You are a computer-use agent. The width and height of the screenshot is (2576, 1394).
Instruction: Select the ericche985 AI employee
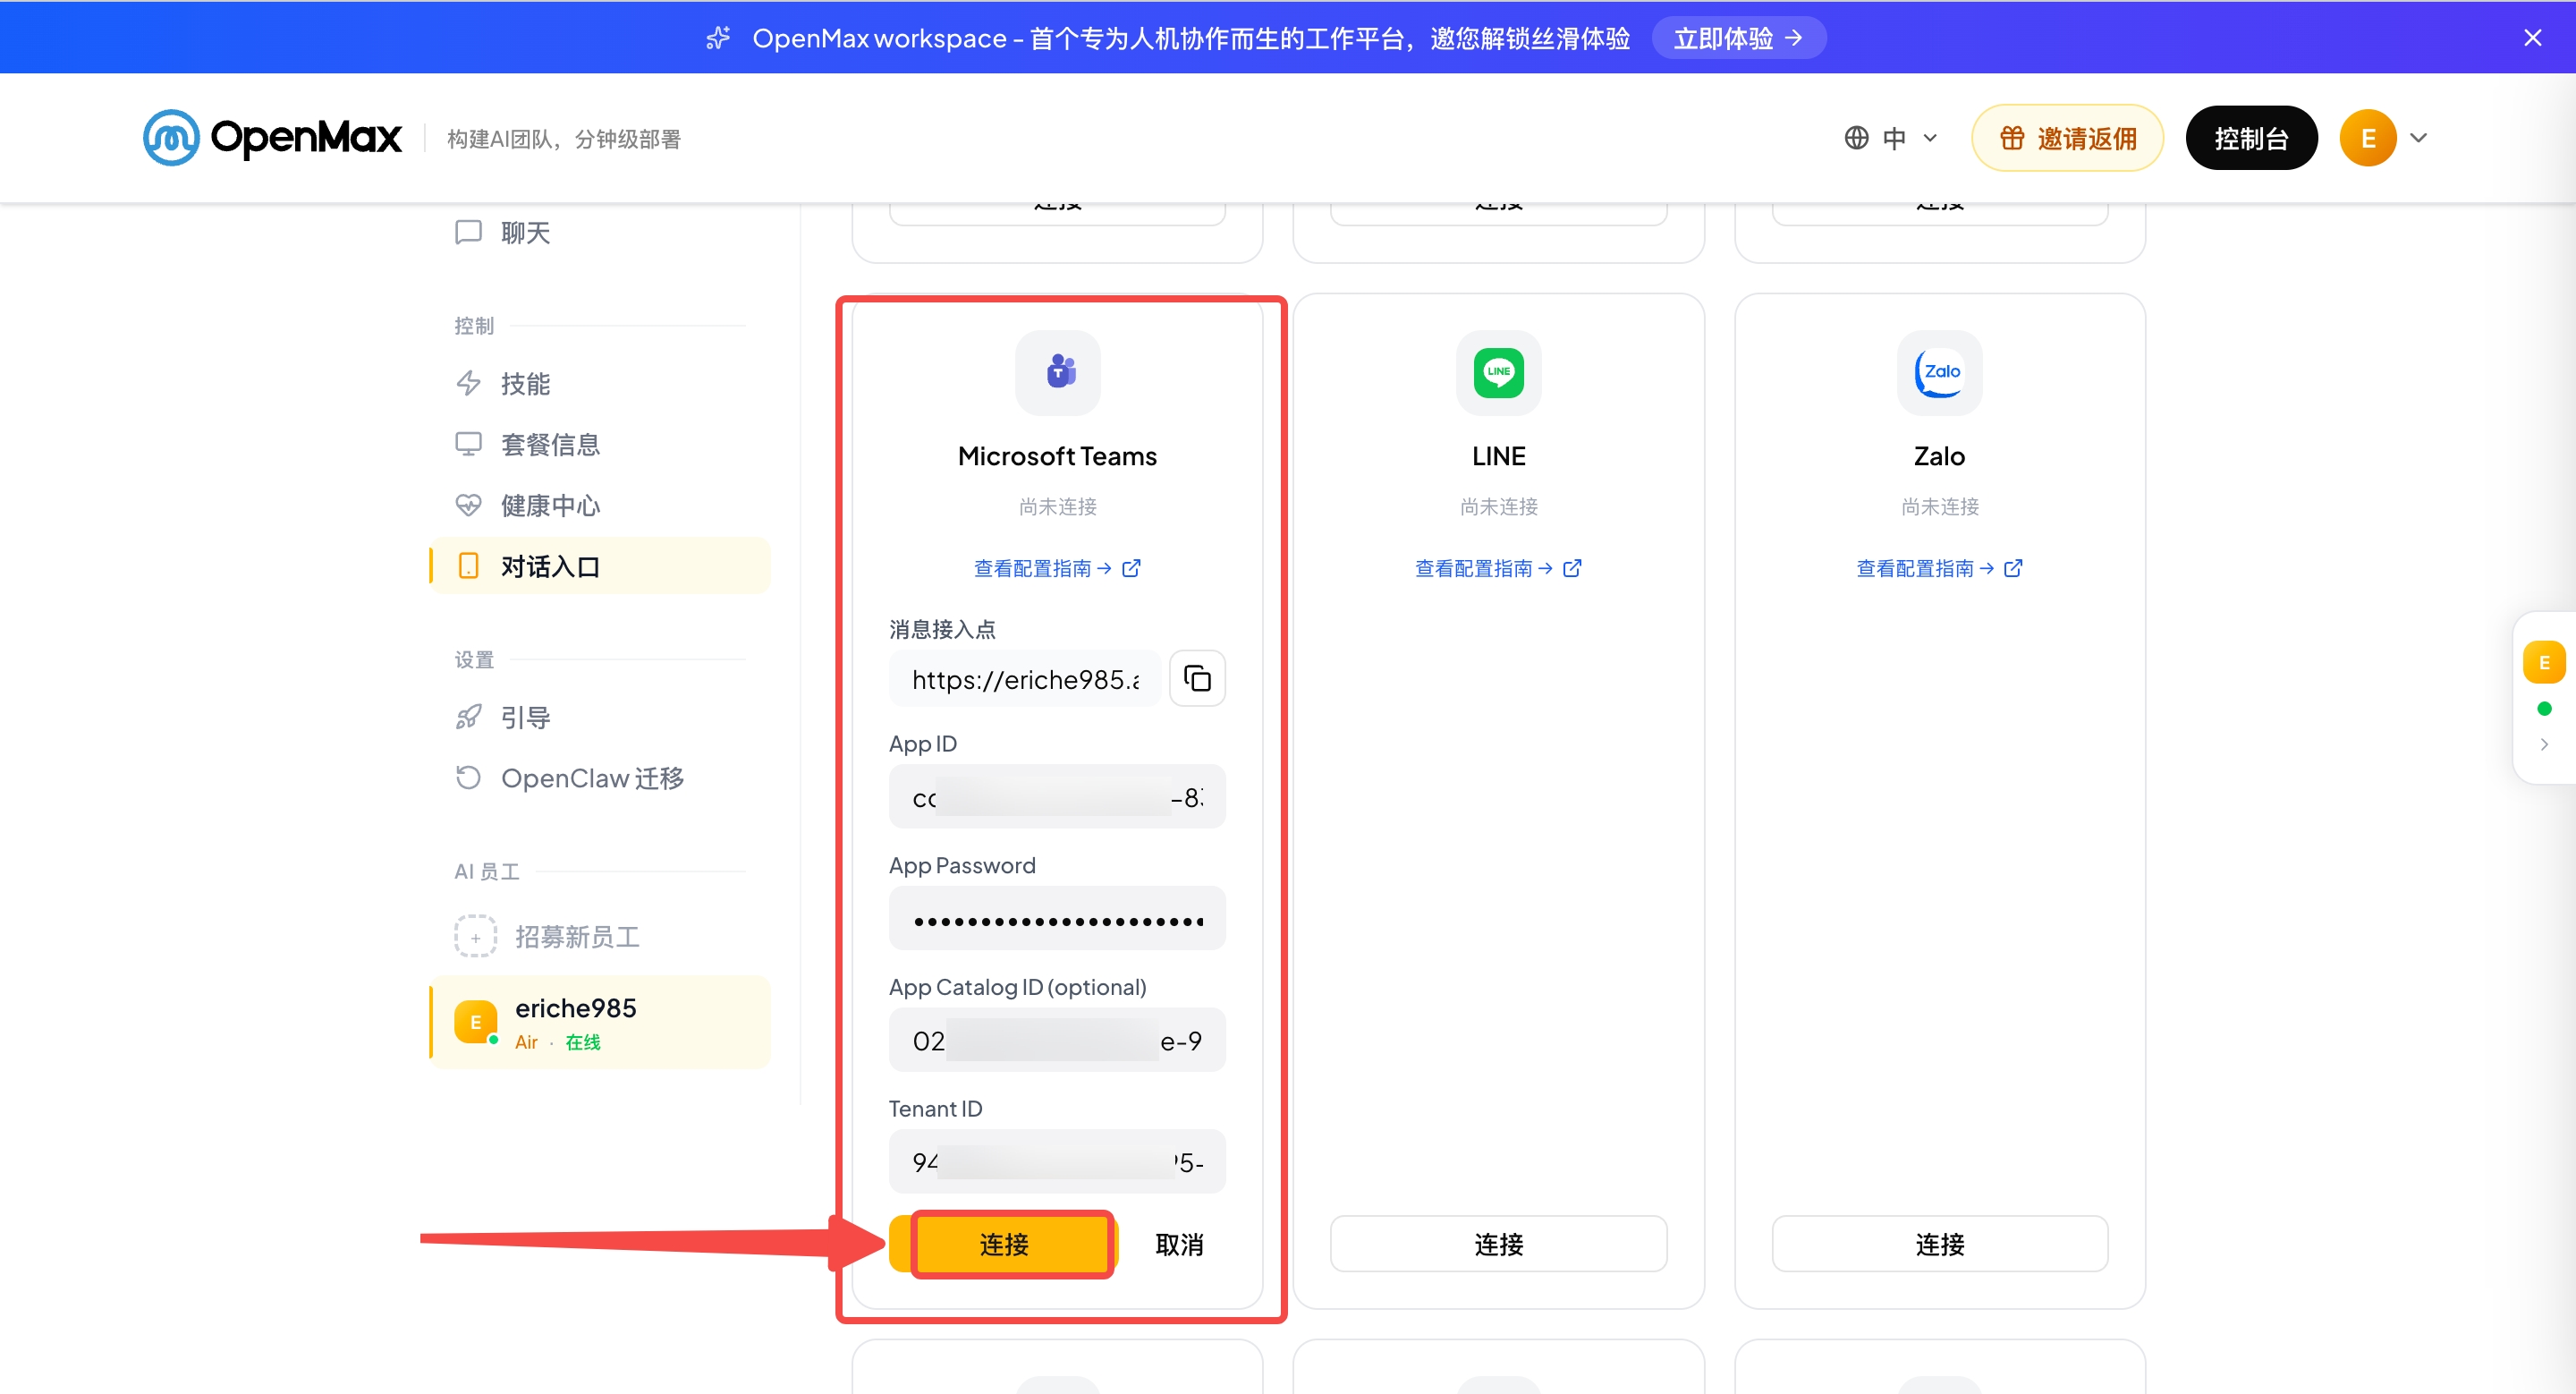600,1023
